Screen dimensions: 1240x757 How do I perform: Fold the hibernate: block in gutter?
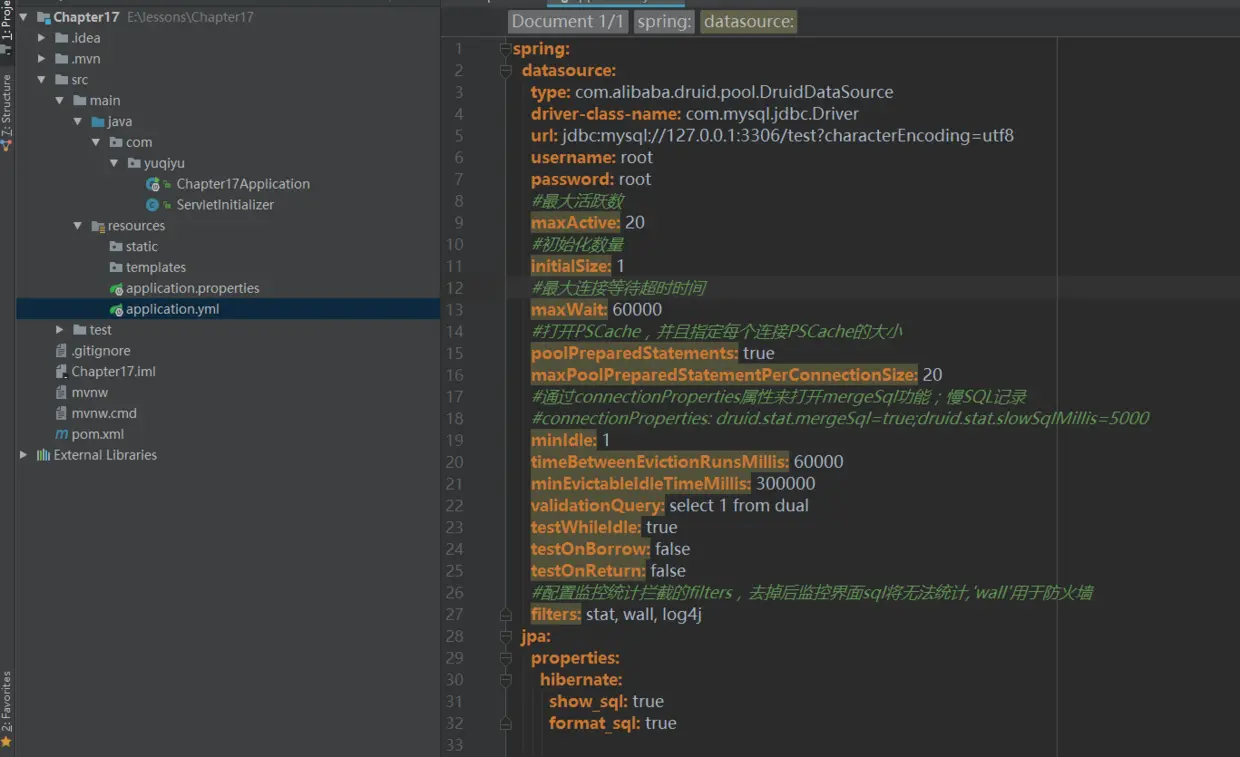pos(506,680)
